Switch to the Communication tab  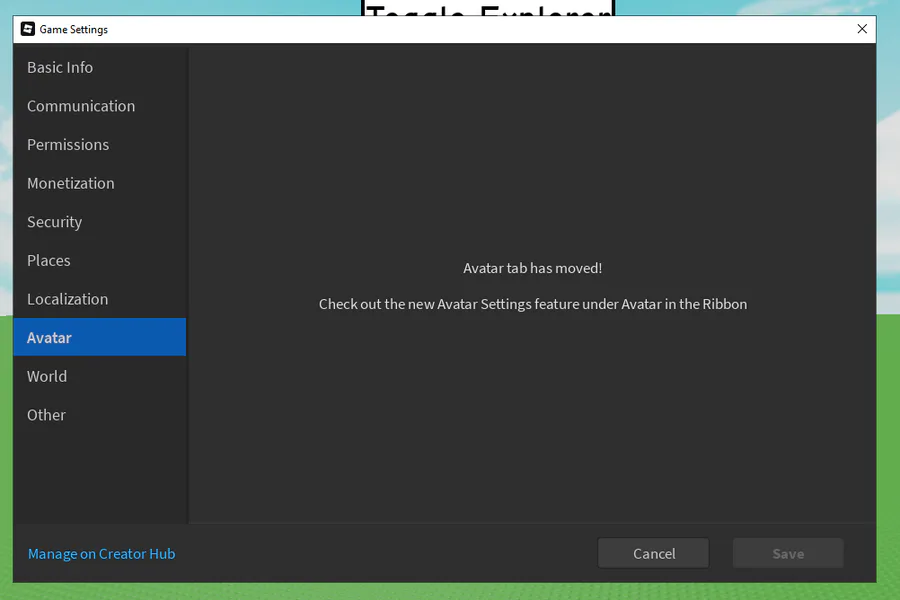coord(100,106)
